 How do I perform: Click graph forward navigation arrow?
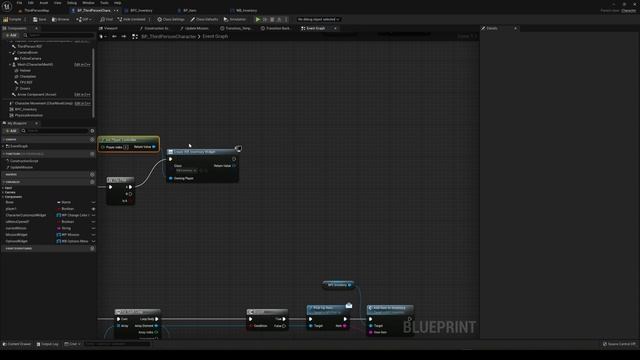pos(123,36)
